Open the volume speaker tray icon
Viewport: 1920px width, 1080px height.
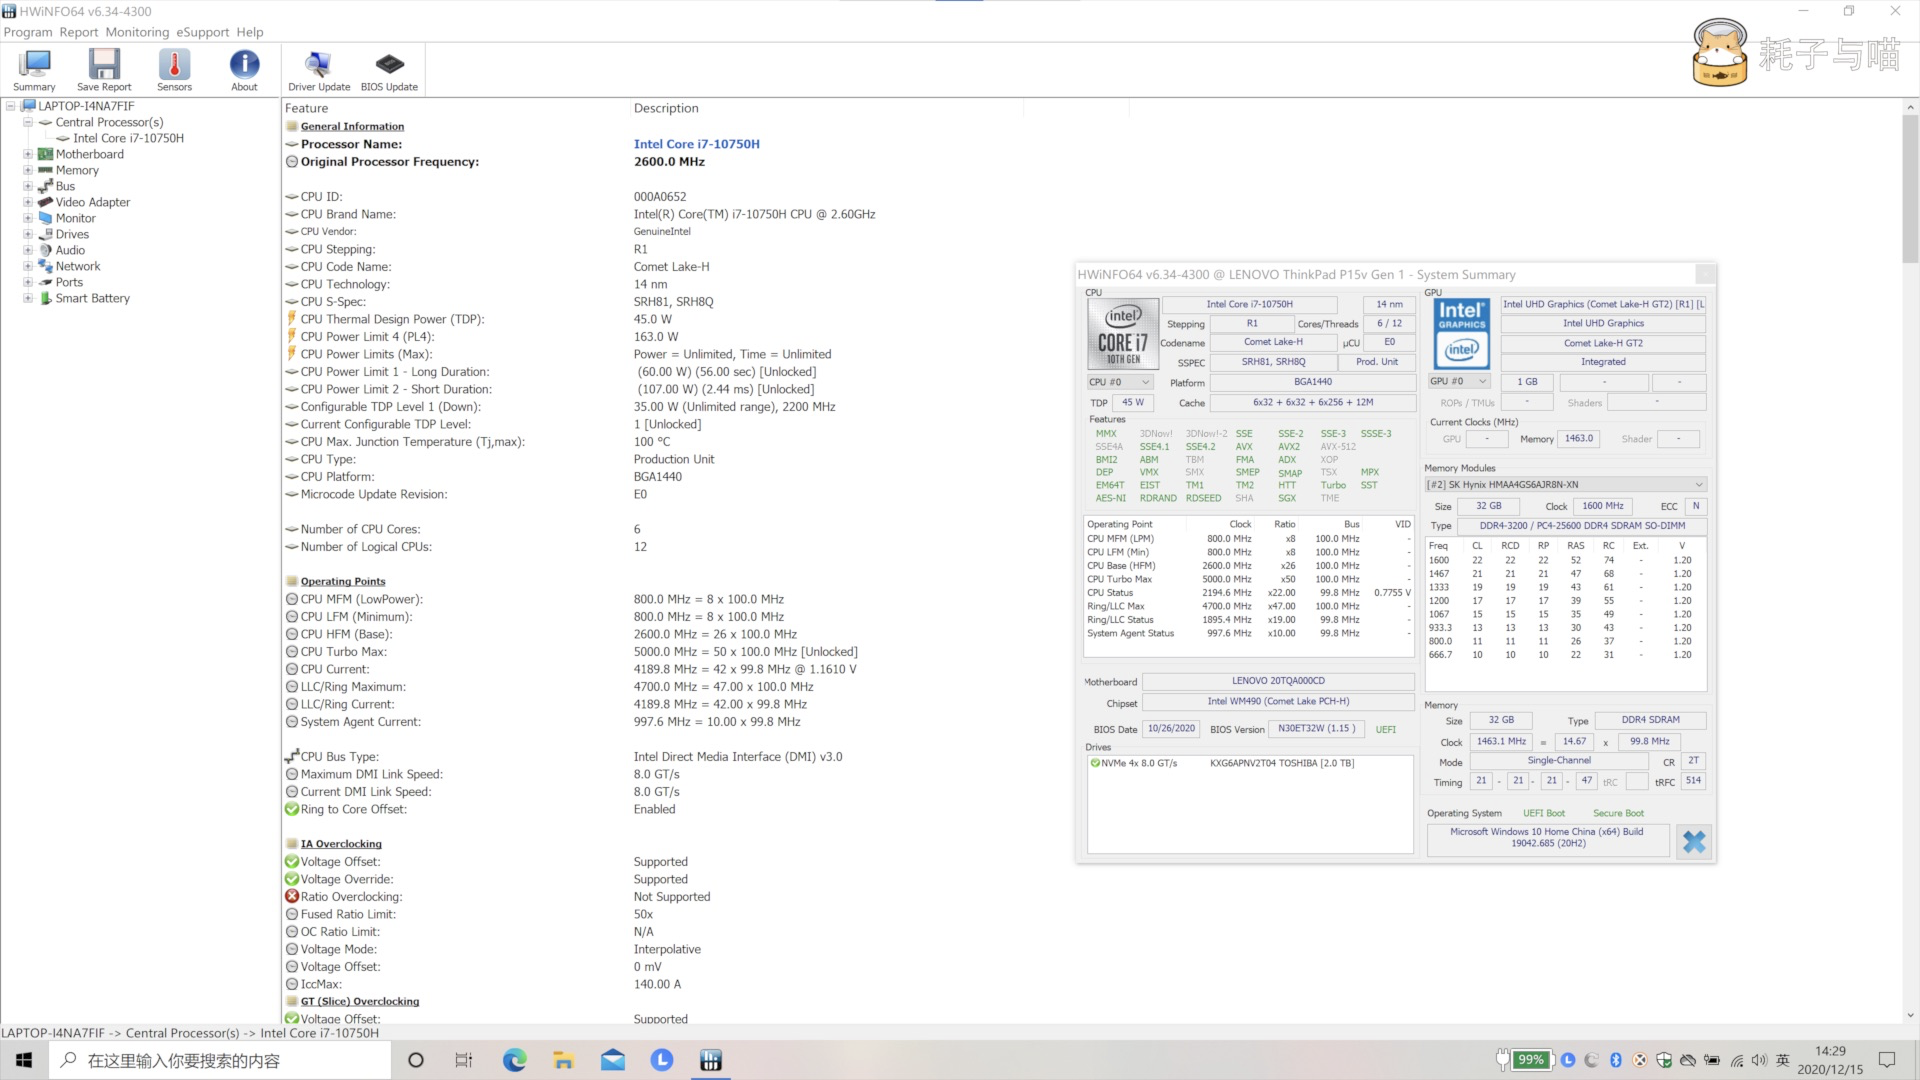(1760, 1060)
